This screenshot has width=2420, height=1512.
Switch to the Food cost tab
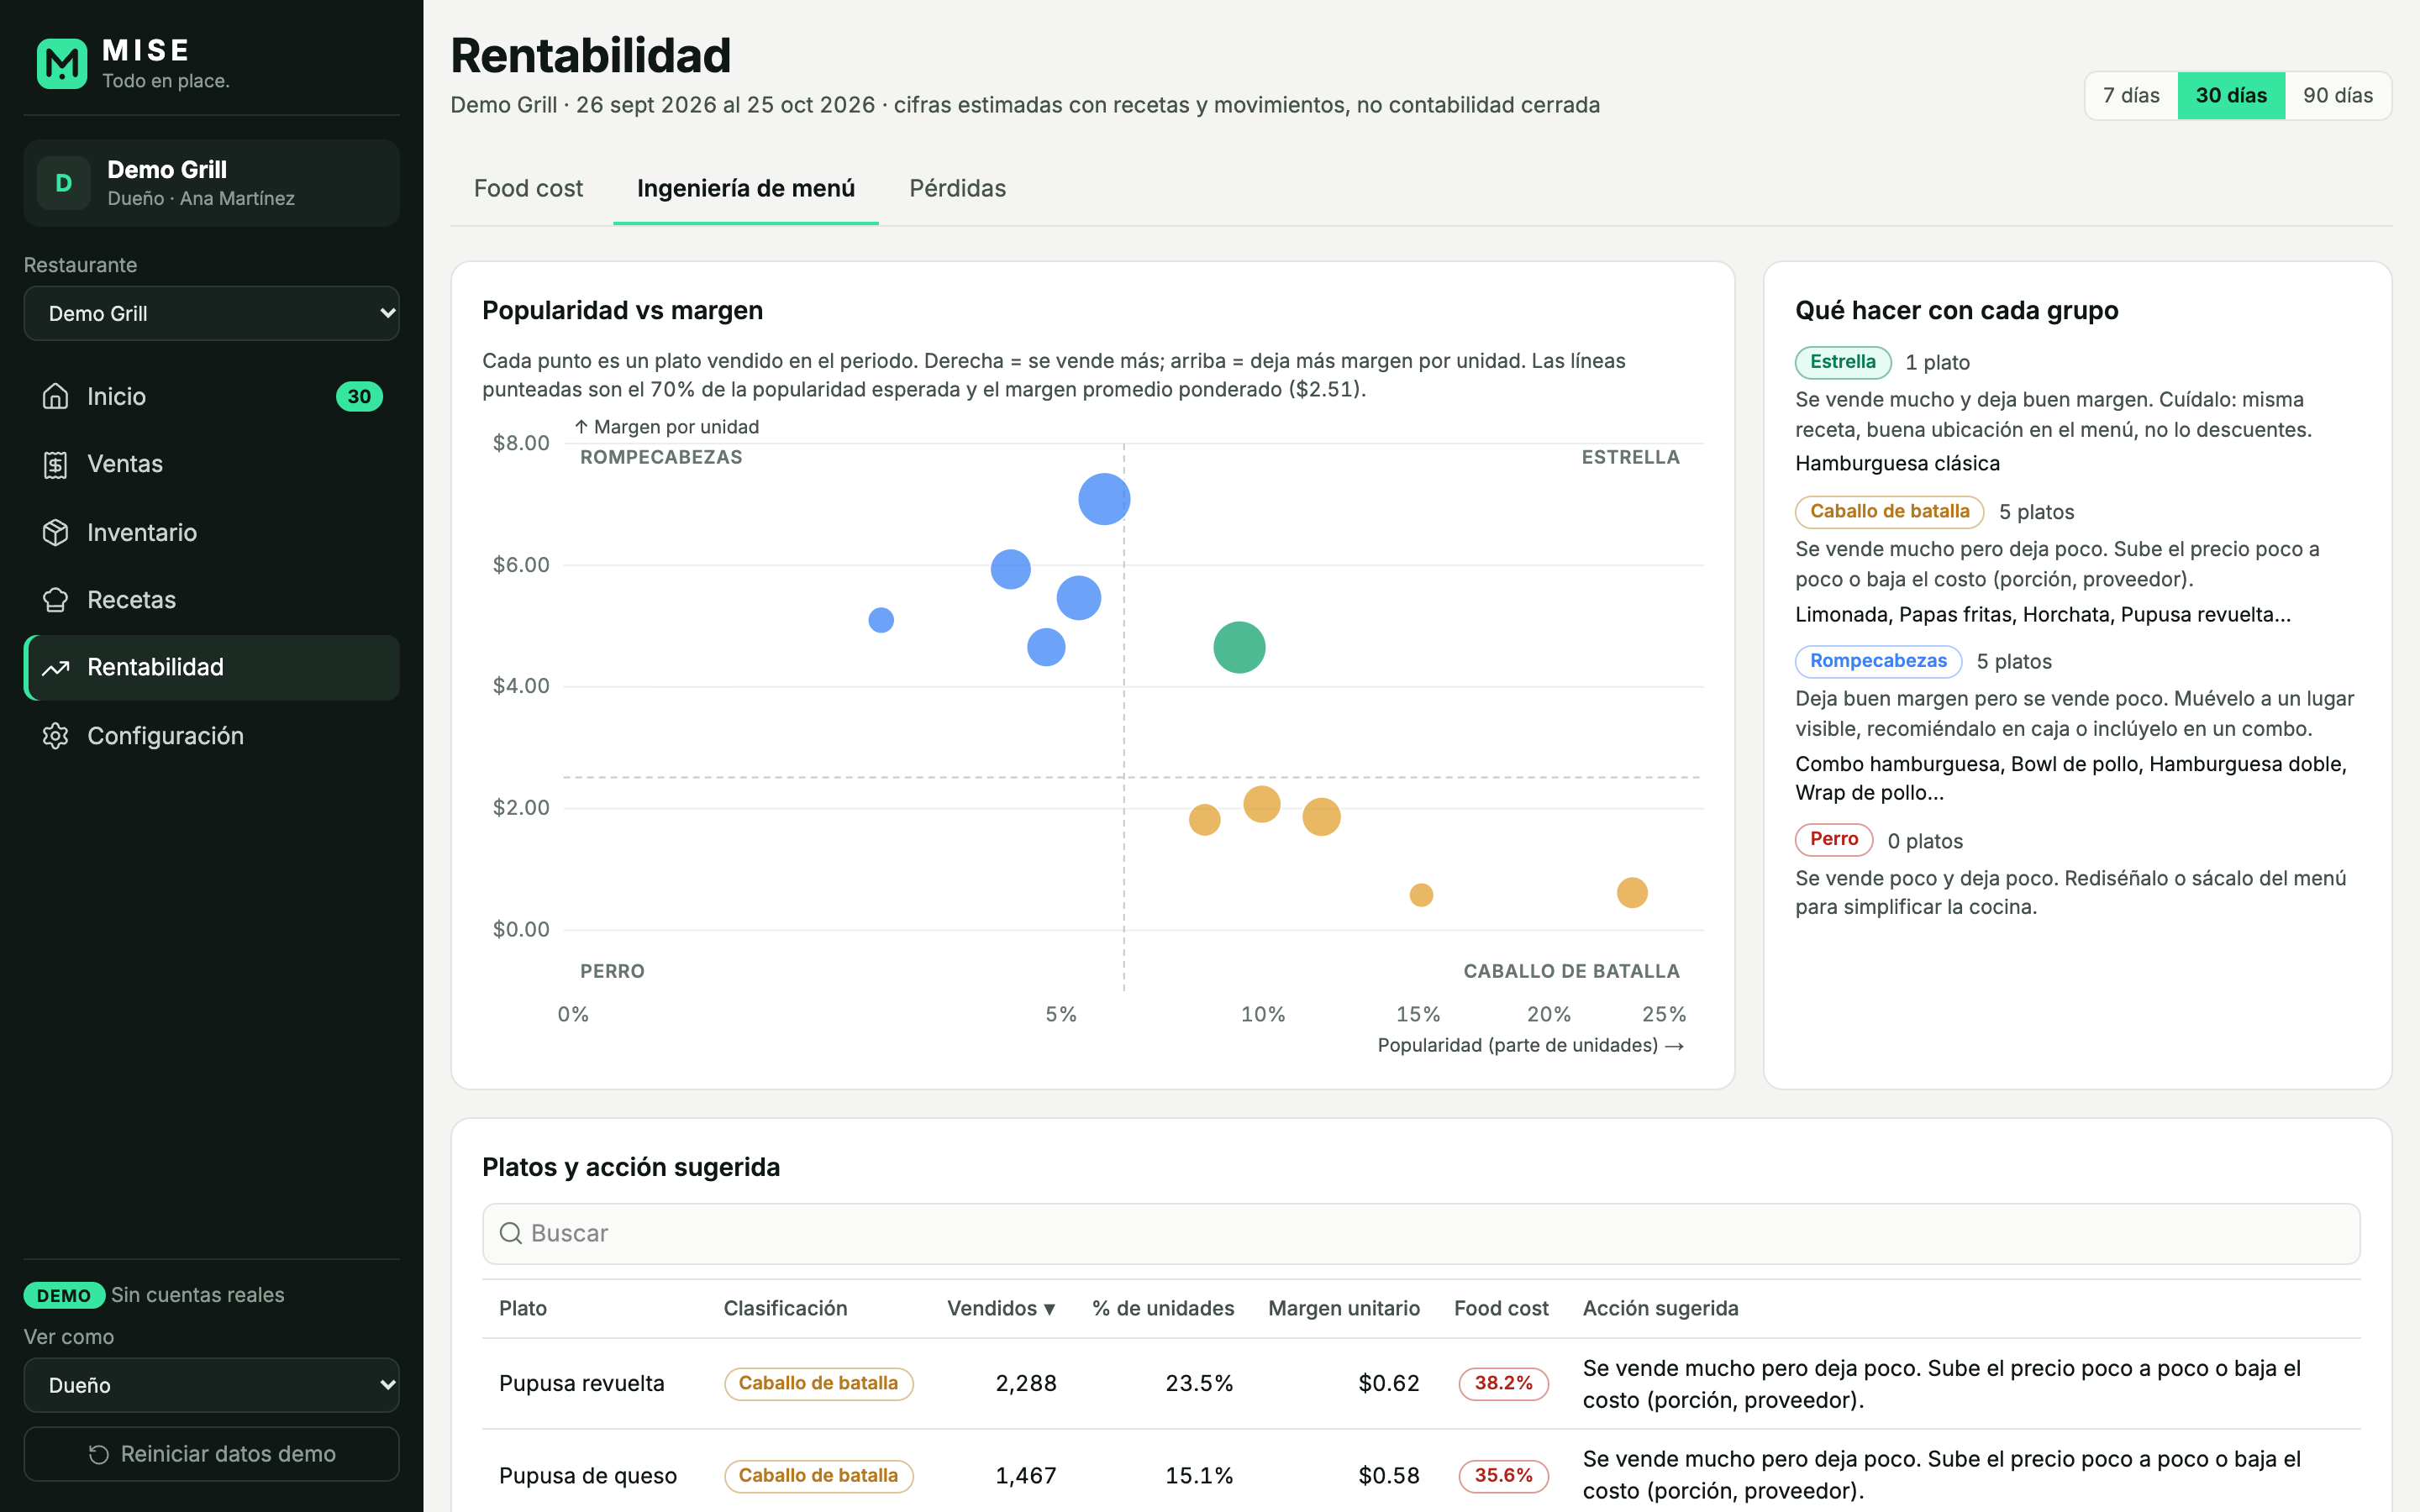(x=528, y=189)
